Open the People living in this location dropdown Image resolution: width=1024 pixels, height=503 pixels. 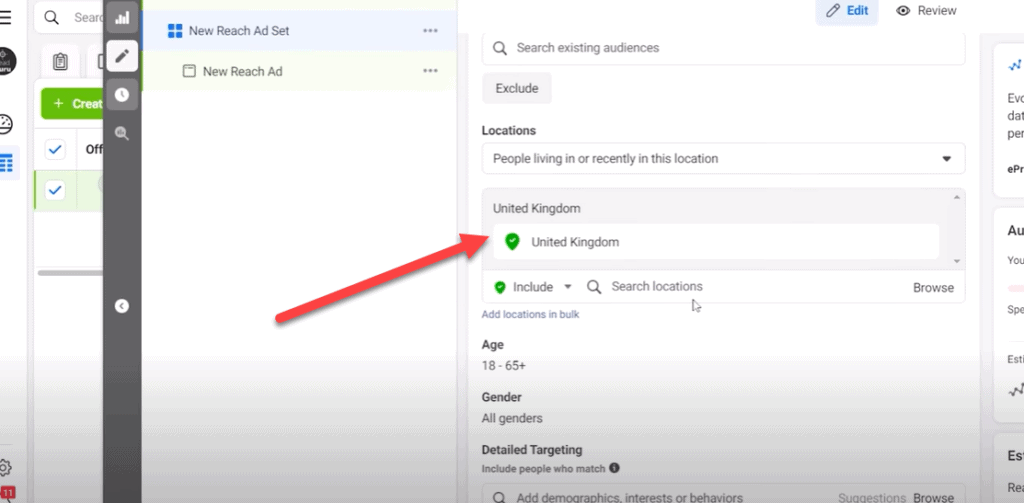(724, 159)
